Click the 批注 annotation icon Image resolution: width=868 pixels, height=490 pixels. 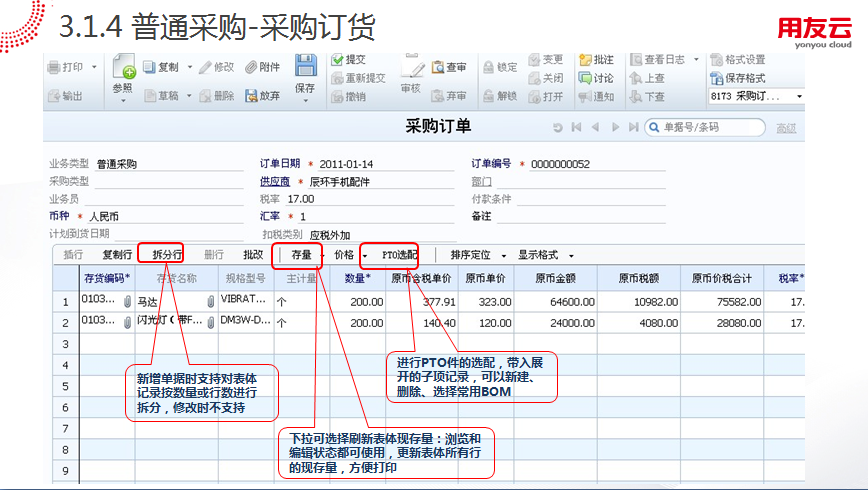click(x=585, y=59)
